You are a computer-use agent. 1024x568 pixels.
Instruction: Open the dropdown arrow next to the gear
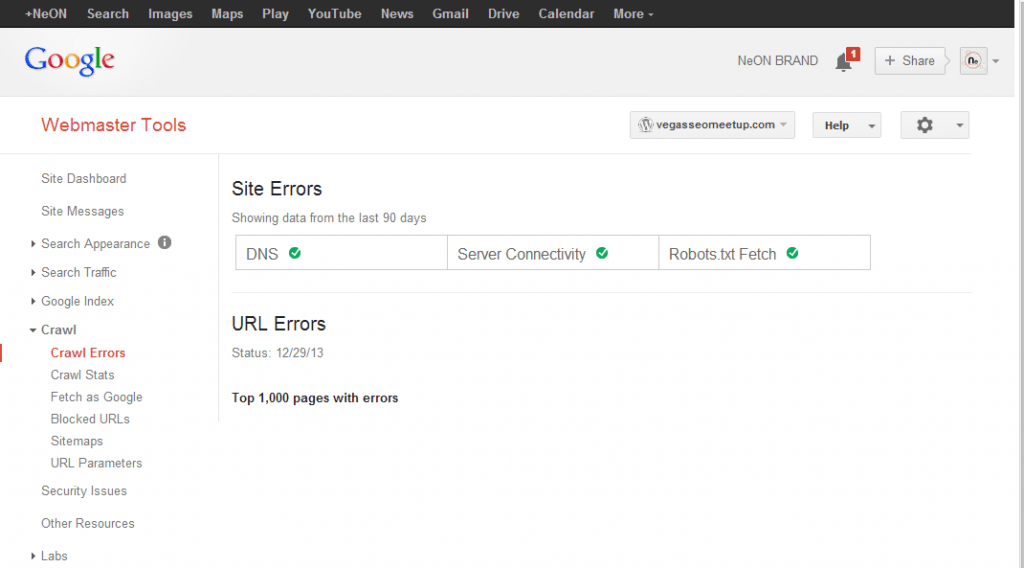pos(959,125)
